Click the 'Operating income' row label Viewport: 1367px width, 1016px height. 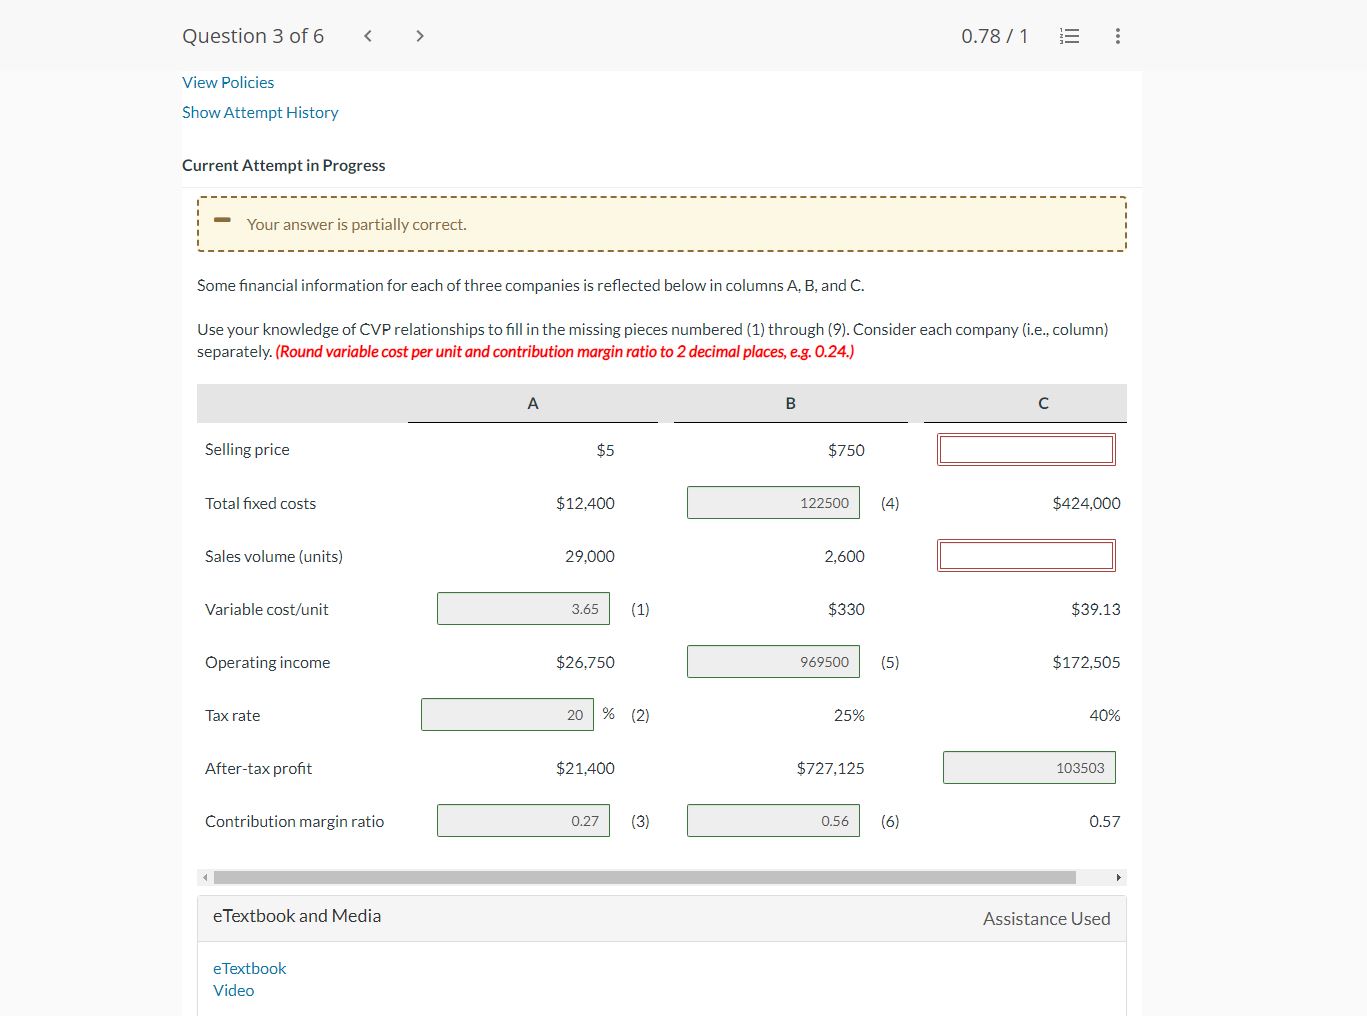tap(267, 662)
